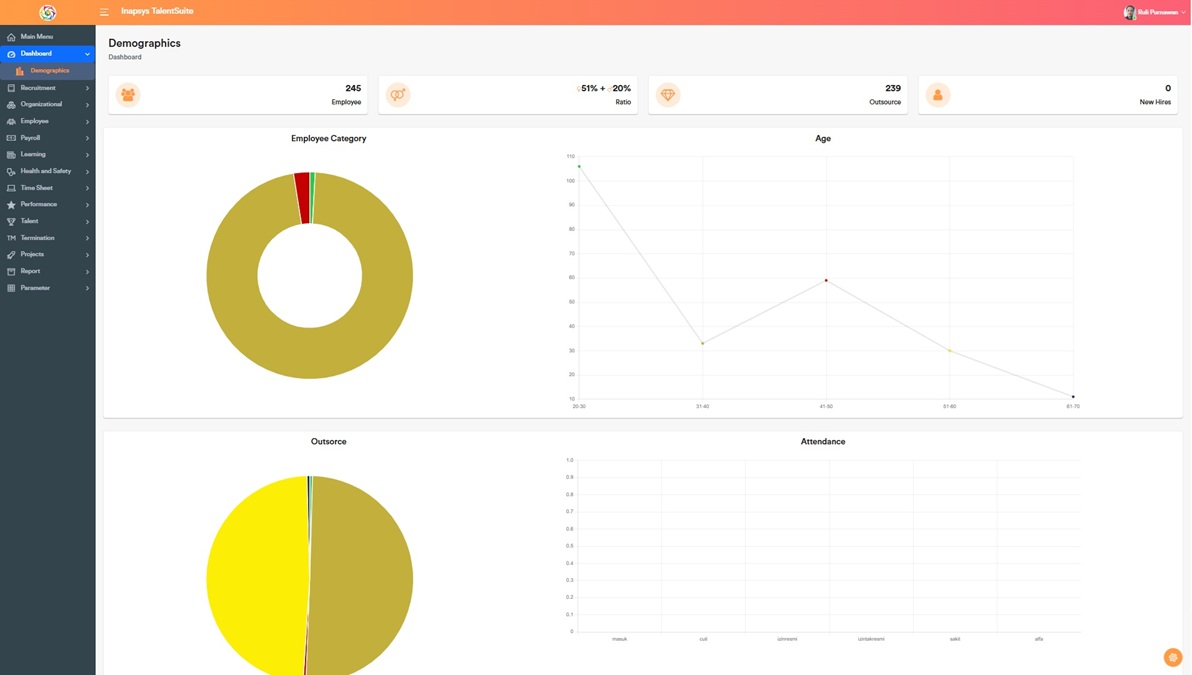Click olive half of Outsorce pie
The image size is (1192, 675).
click(361, 578)
